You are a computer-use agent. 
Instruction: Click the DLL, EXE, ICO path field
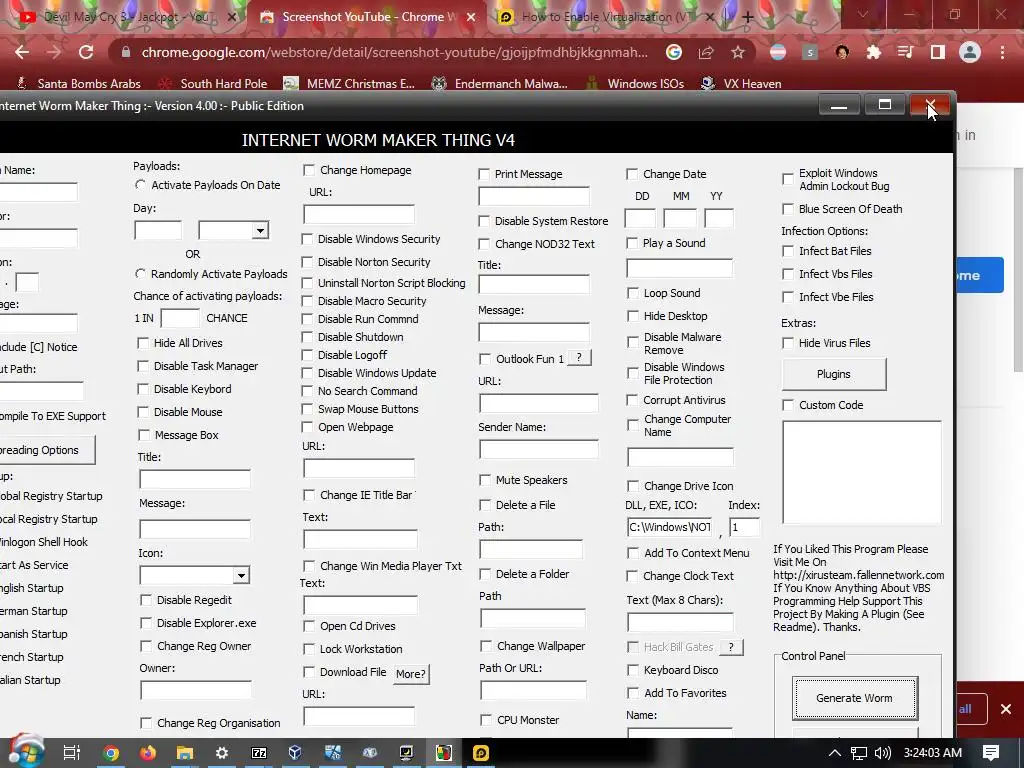tap(670, 527)
